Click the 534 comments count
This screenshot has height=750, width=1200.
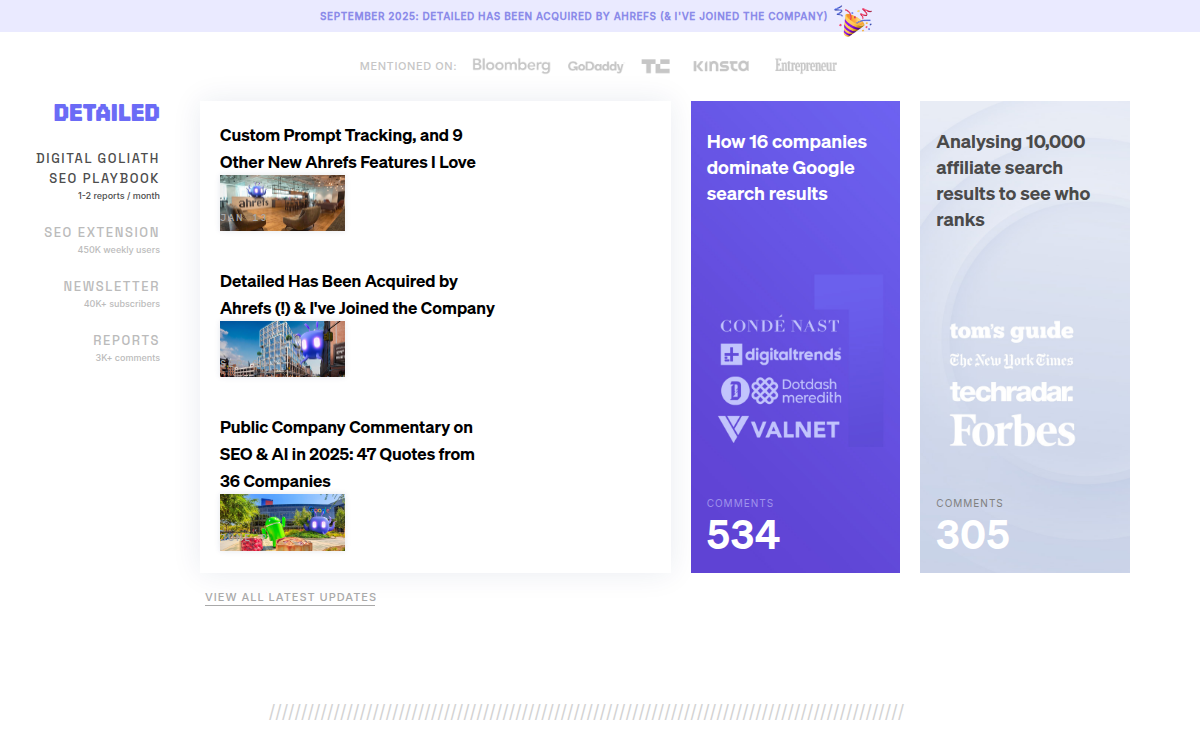(743, 535)
